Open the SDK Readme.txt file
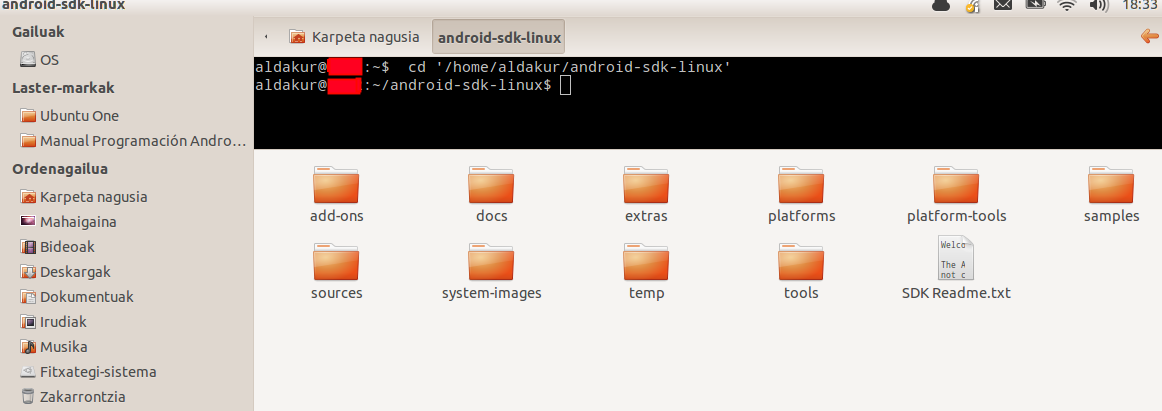 (x=956, y=260)
